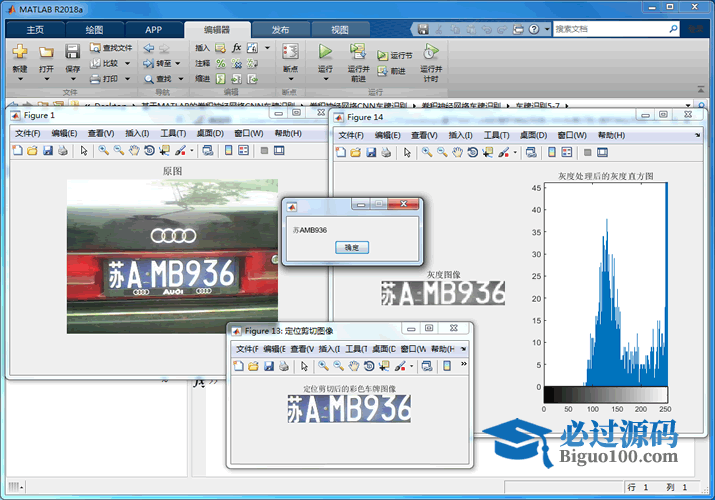
Task: Click the gray license plate image in Figure 14
Action: [443, 293]
